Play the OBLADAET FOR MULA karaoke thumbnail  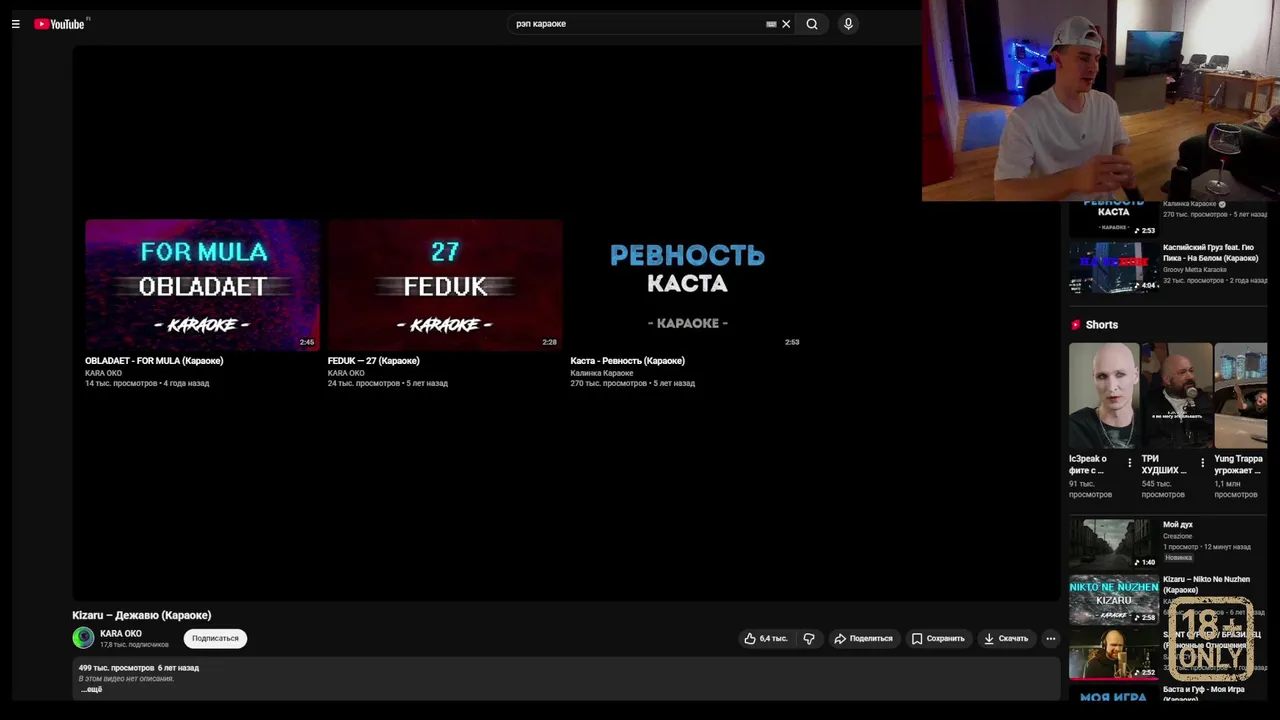tap(202, 285)
